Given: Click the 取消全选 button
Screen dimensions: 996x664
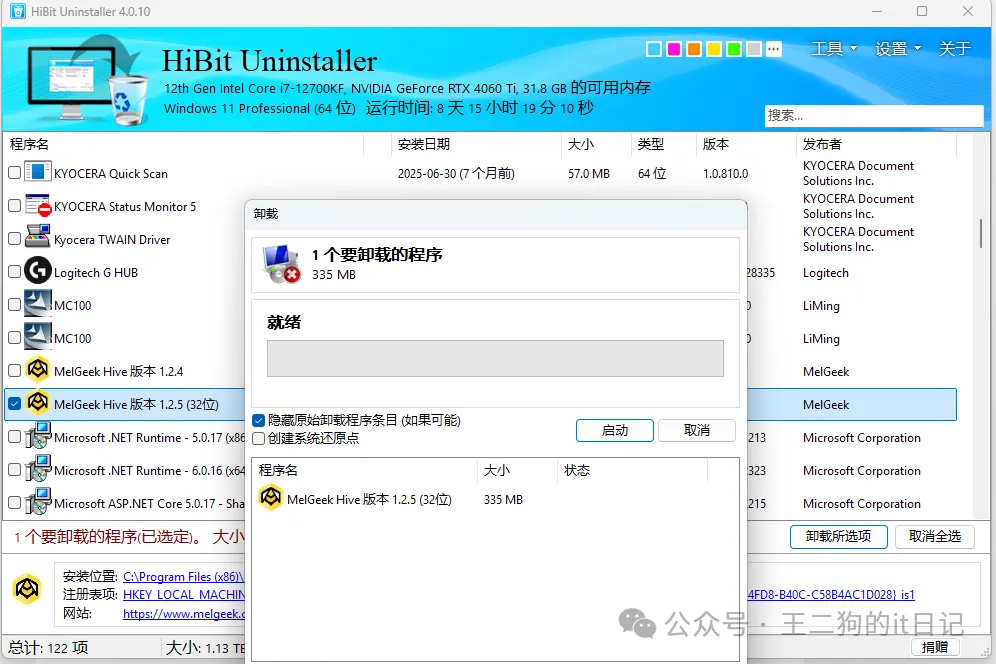Looking at the screenshot, I should [x=935, y=536].
